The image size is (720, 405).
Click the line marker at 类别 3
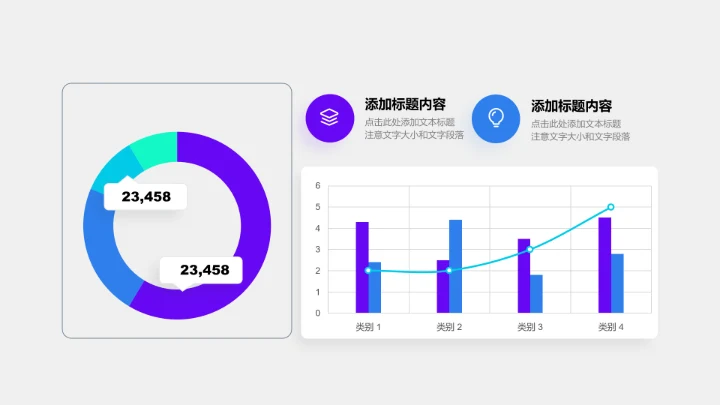[x=530, y=249]
